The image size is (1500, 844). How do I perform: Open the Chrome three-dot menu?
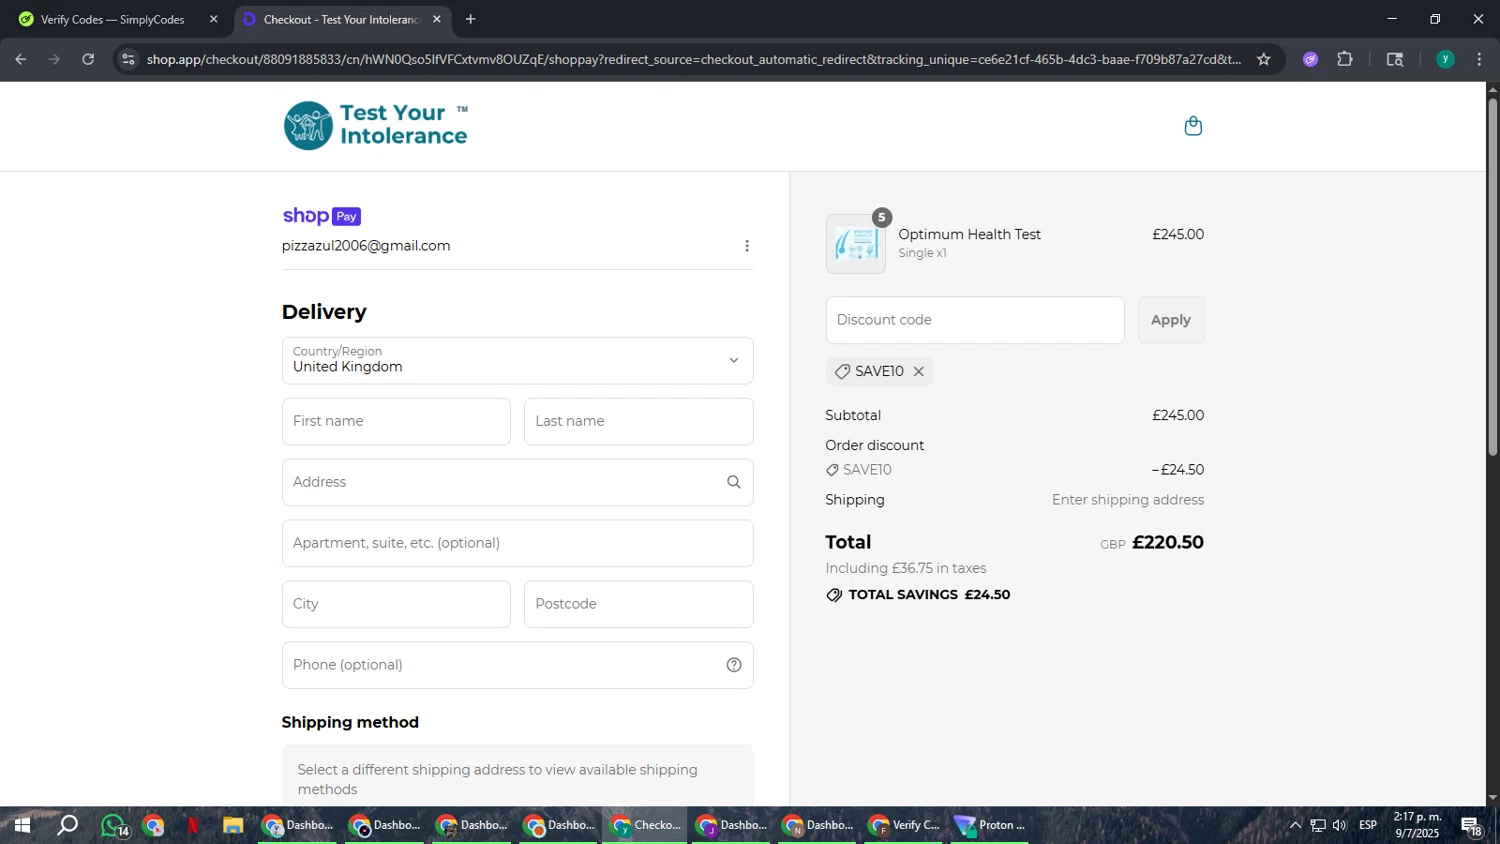(1479, 59)
